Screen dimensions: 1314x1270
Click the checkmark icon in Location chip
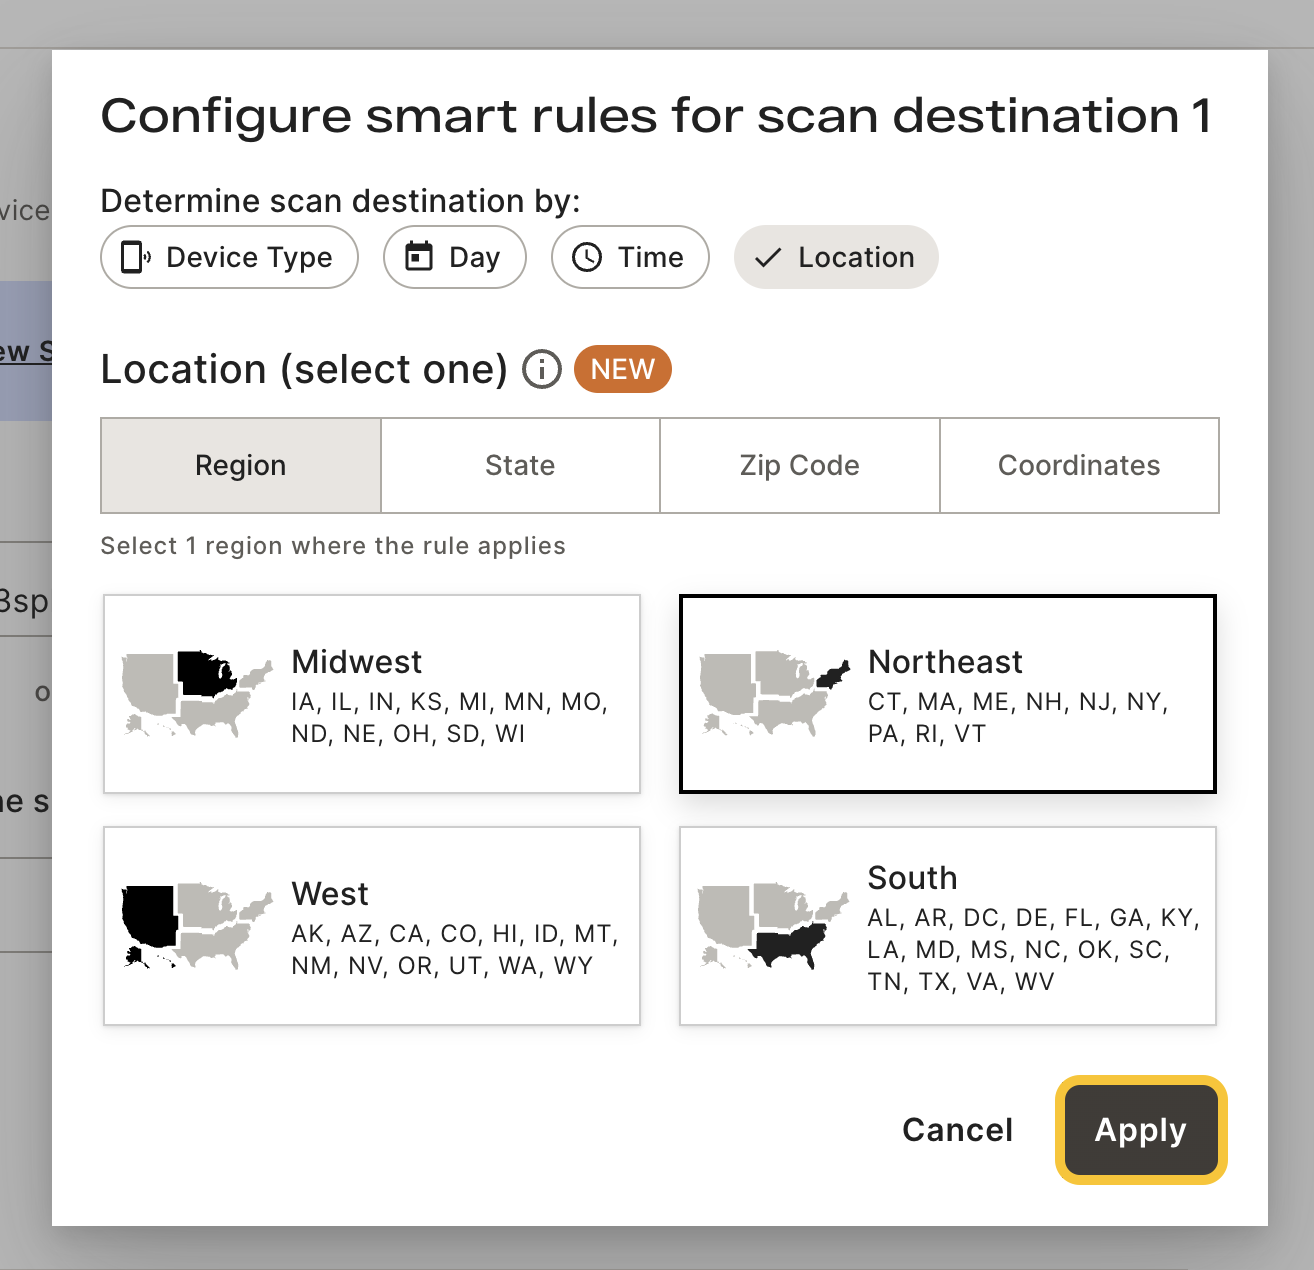[768, 258]
